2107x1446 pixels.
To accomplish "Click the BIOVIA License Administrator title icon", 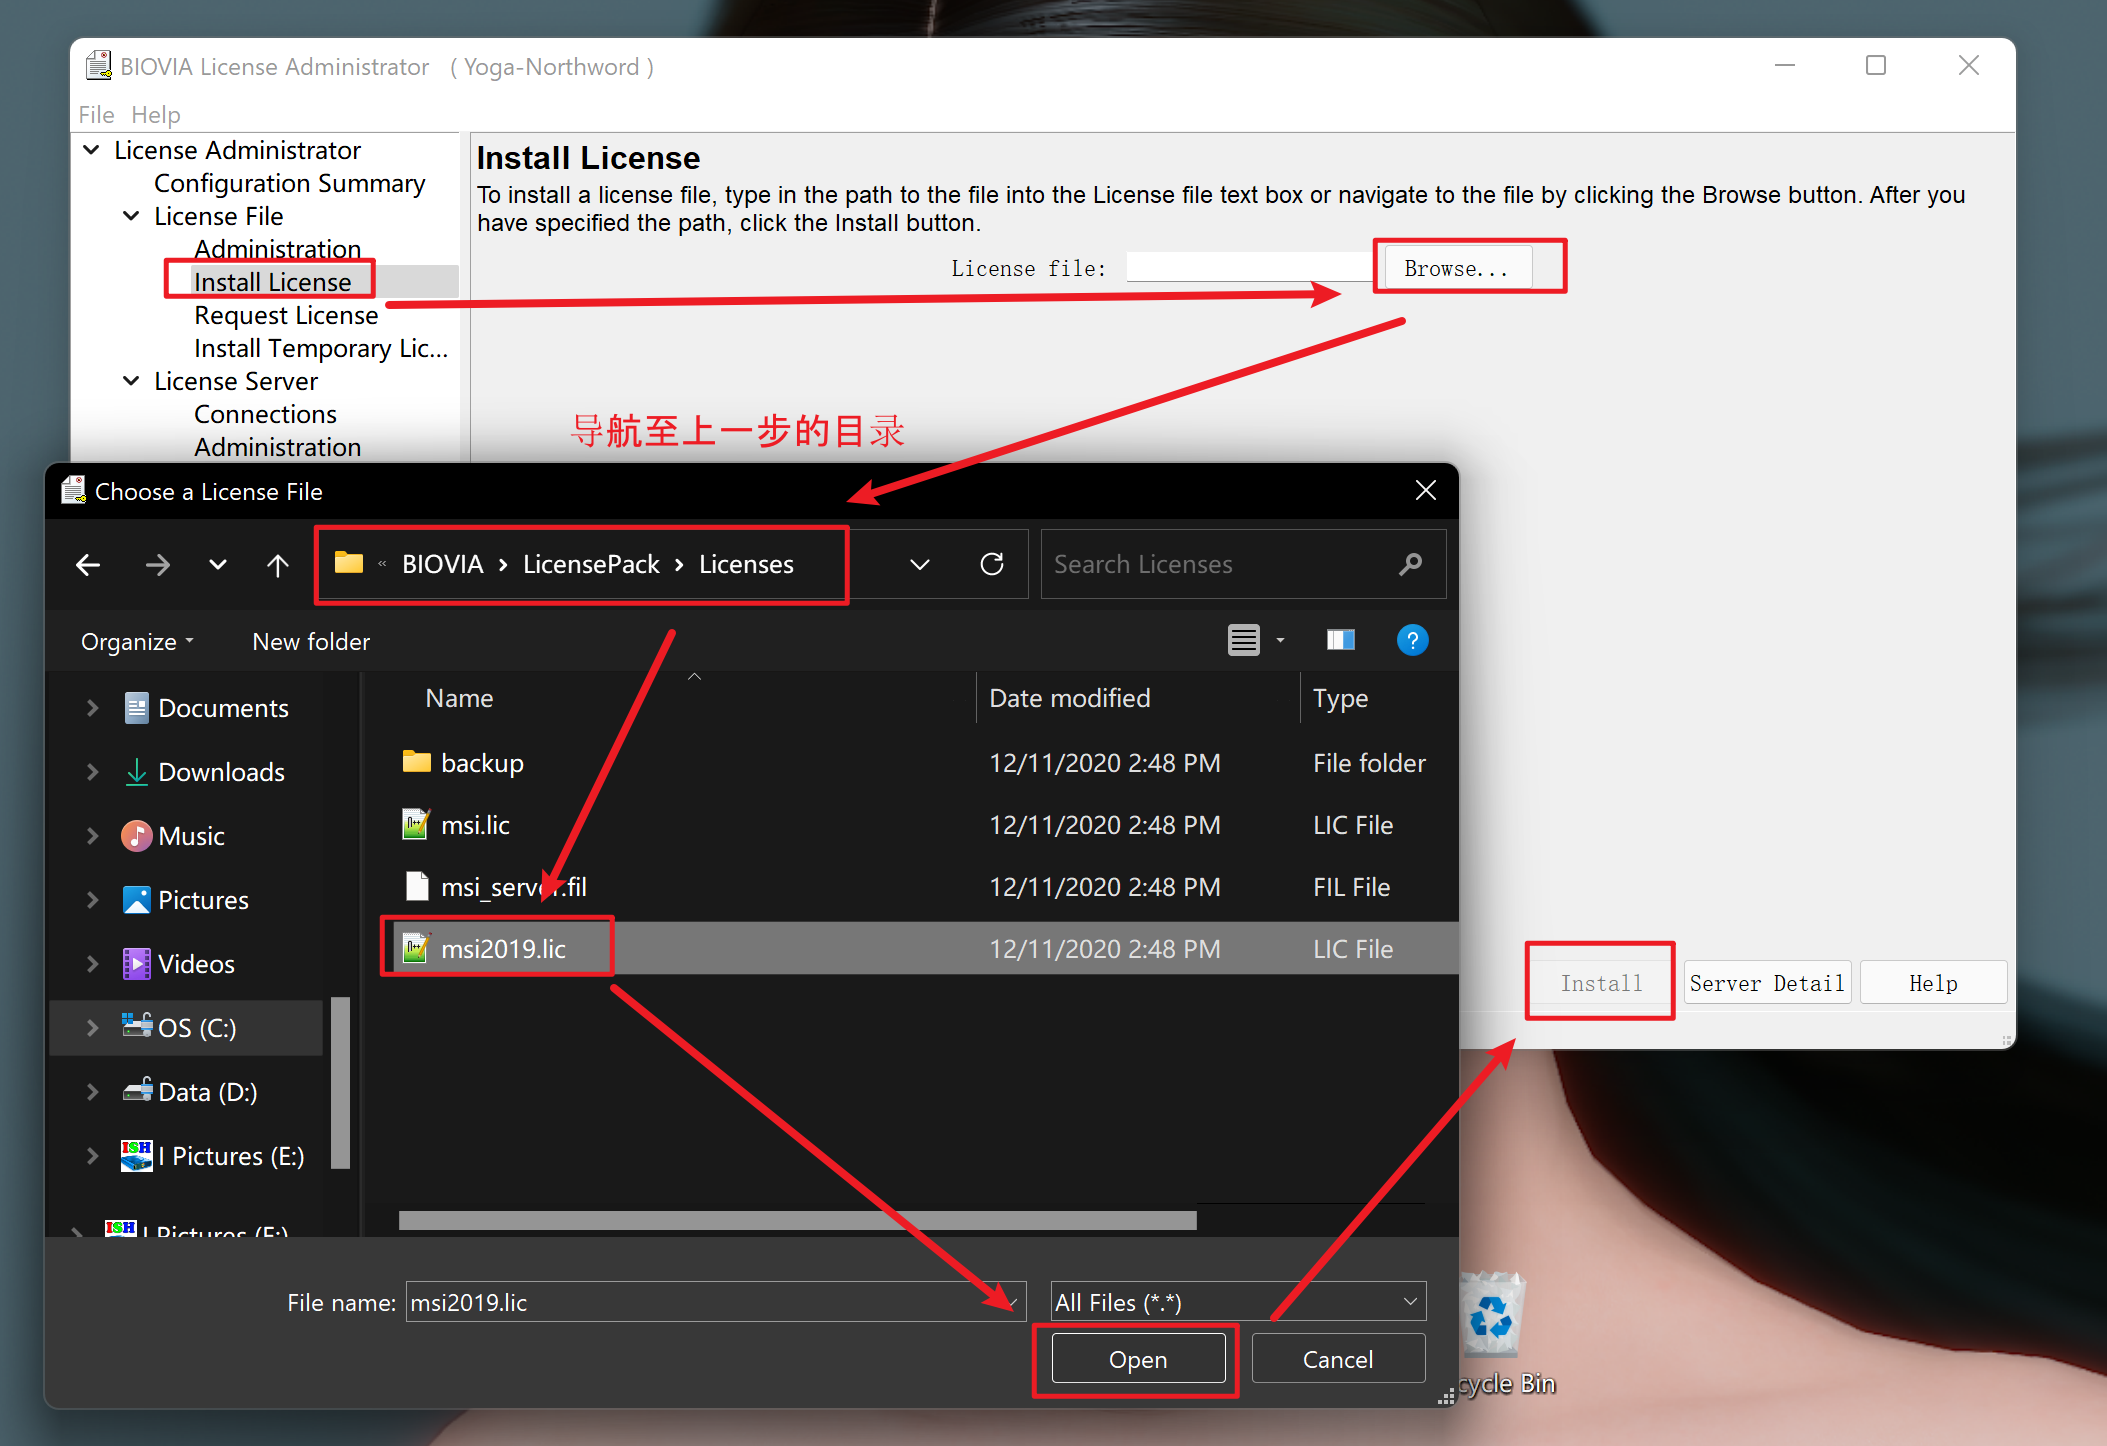I will [98, 66].
